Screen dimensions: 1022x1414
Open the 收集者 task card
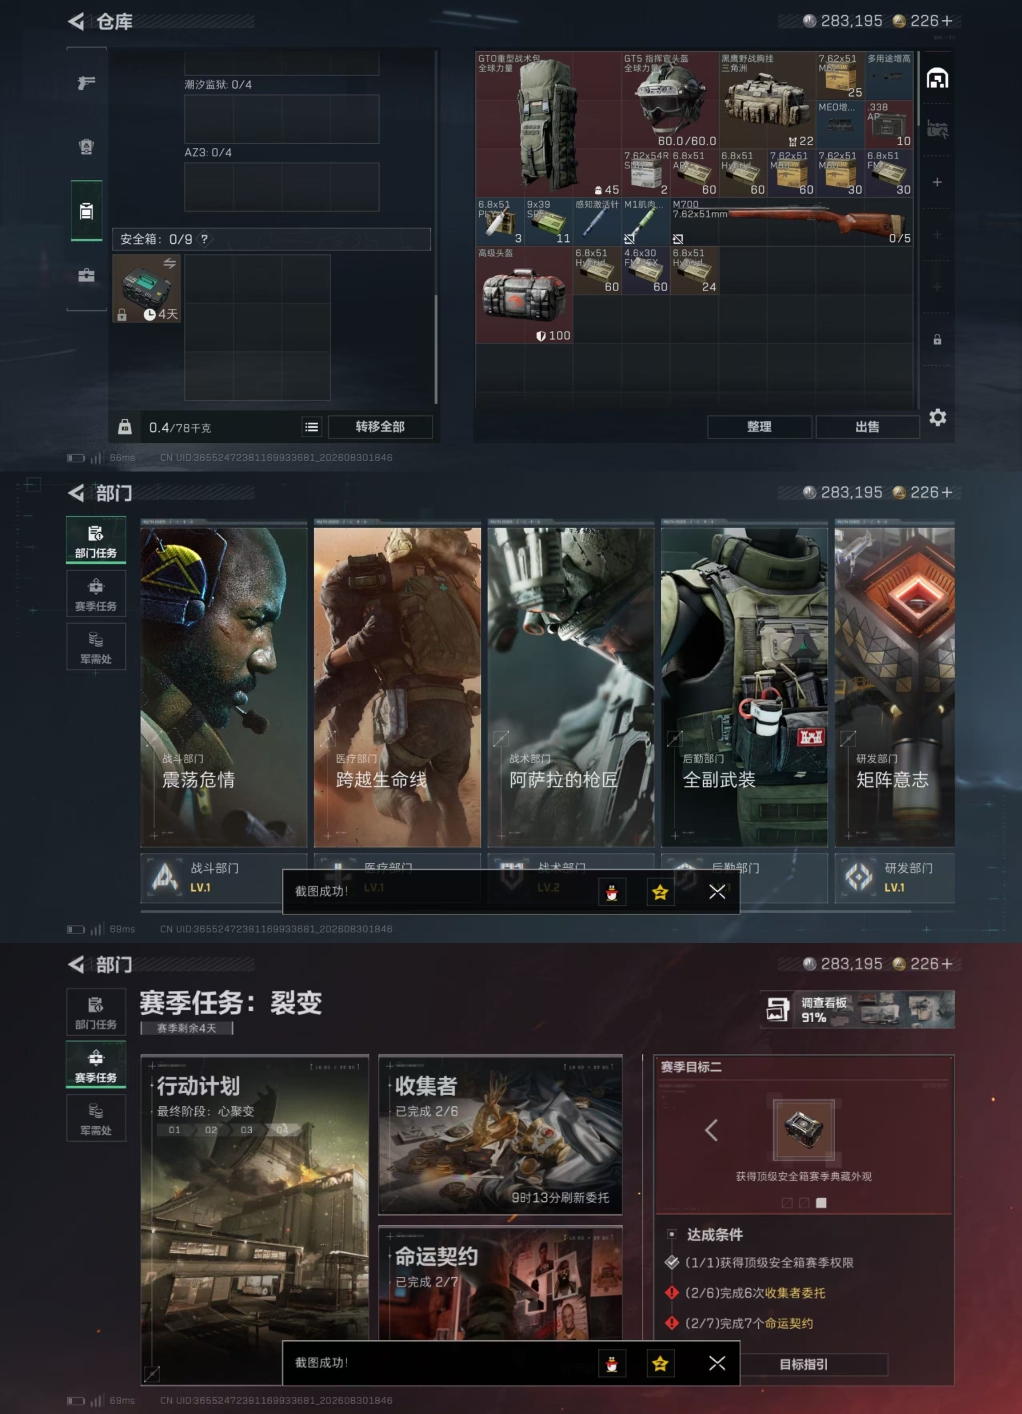coord(500,1134)
